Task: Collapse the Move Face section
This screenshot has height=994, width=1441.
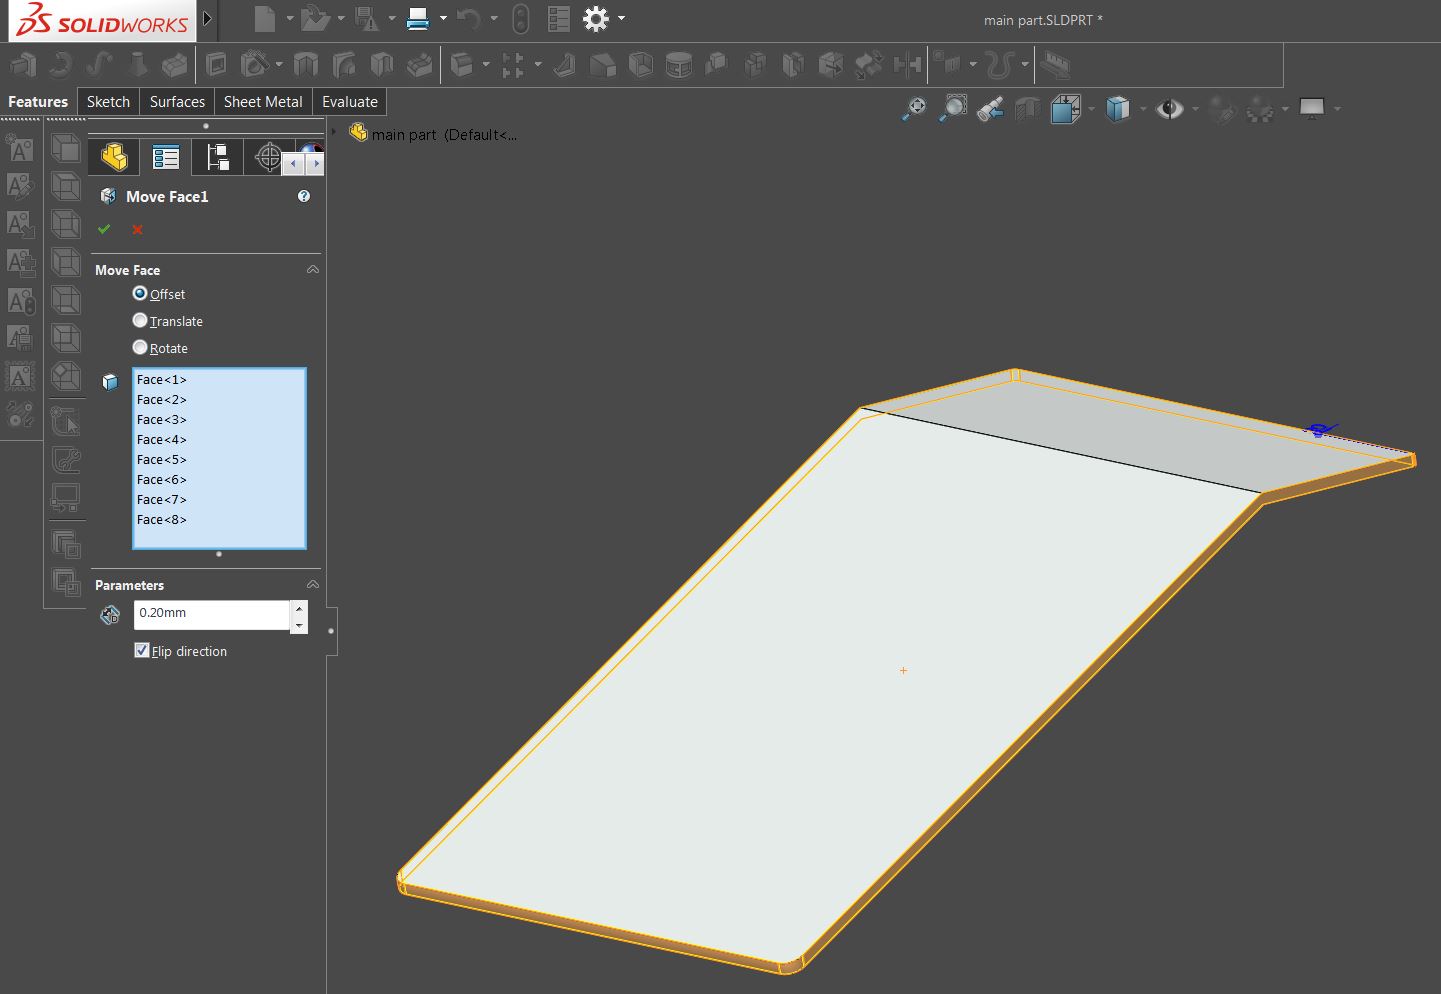Action: coord(312,270)
